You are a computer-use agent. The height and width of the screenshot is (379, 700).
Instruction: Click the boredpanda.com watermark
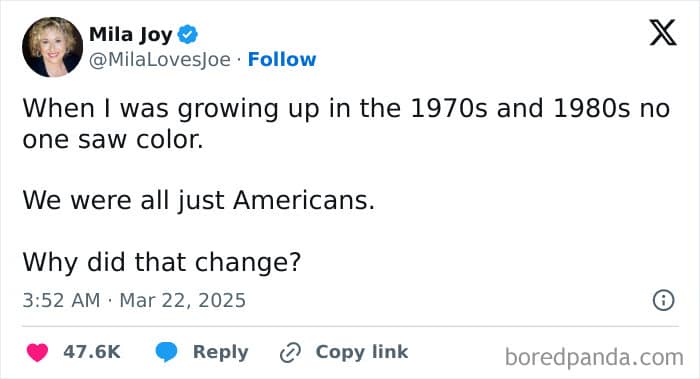[x=594, y=358]
